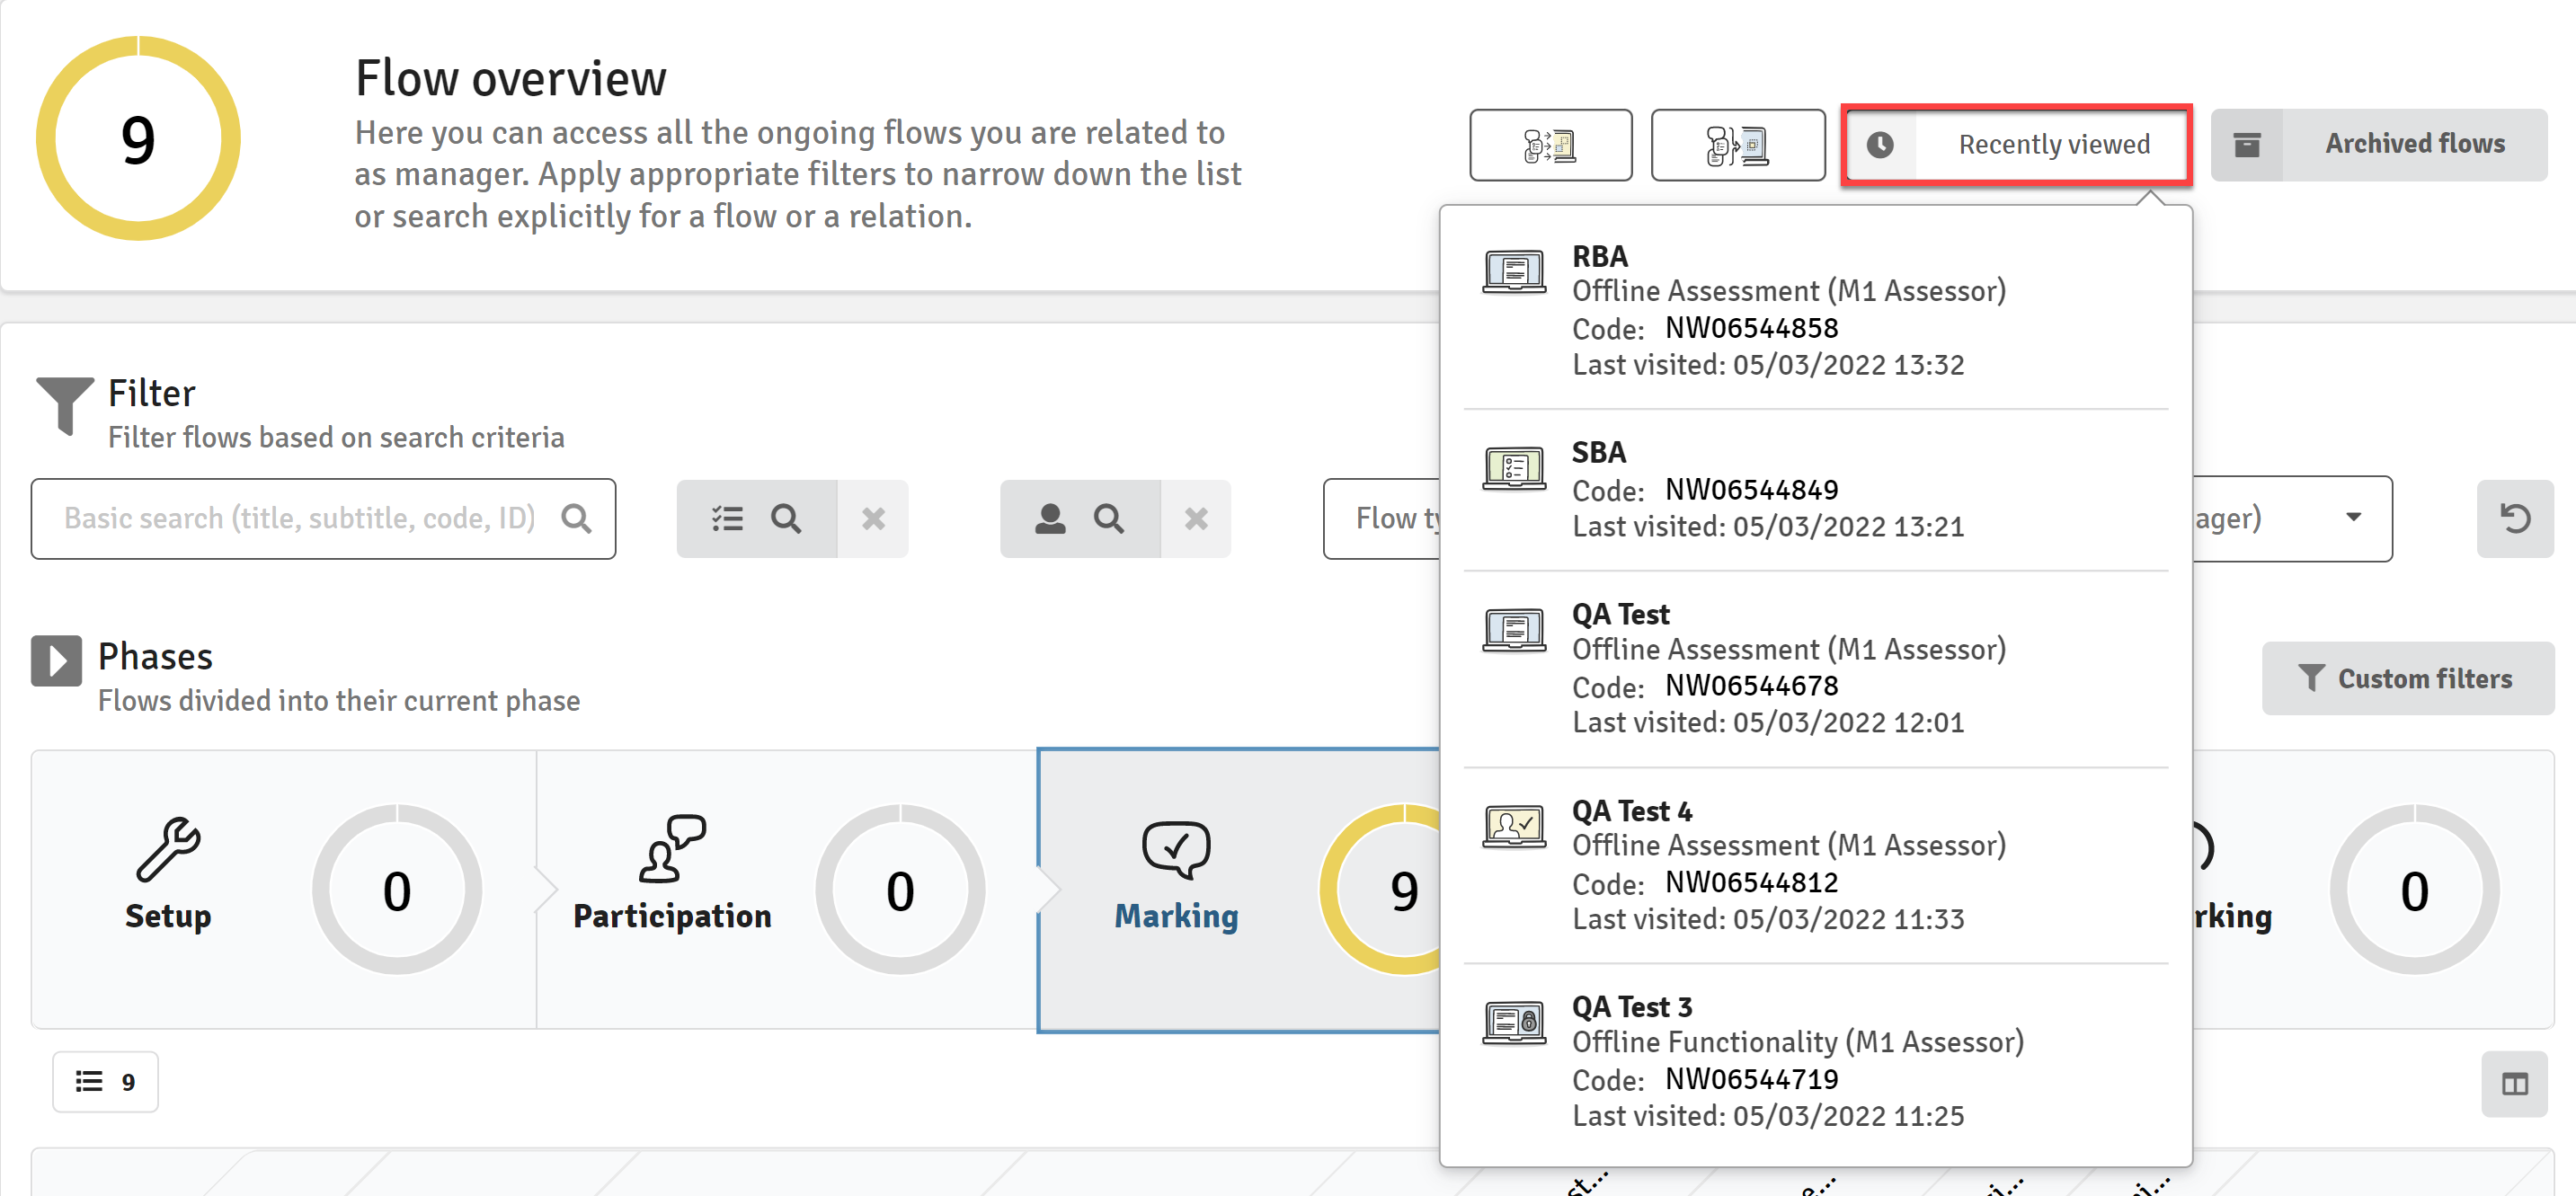This screenshot has height=1196, width=2576.
Task: Click the Setup phase count circle
Action: click(x=397, y=889)
